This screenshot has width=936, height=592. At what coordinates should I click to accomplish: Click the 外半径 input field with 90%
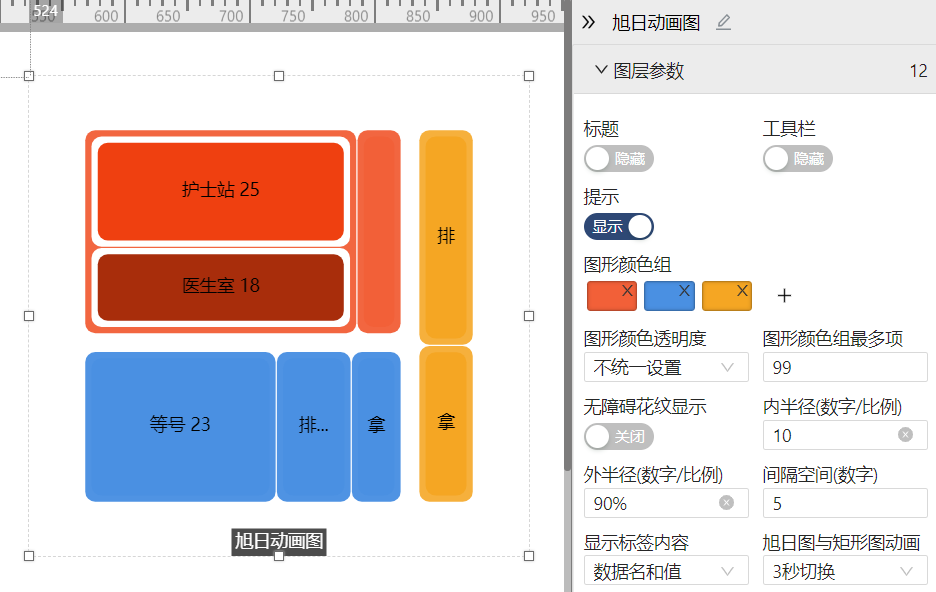[x=666, y=503]
